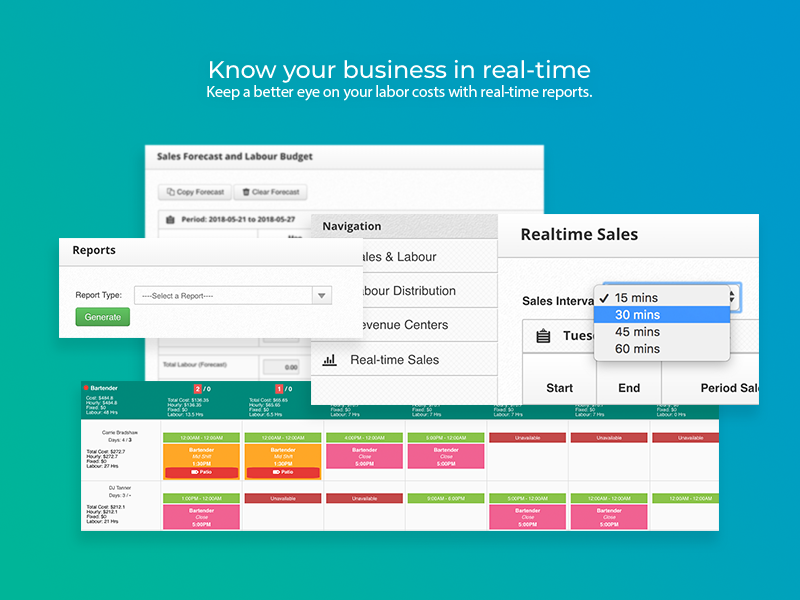Image resolution: width=800 pixels, height=600 pixels.
Task: Click the Navigation panel heading
Action: click(x=352, y=226)
